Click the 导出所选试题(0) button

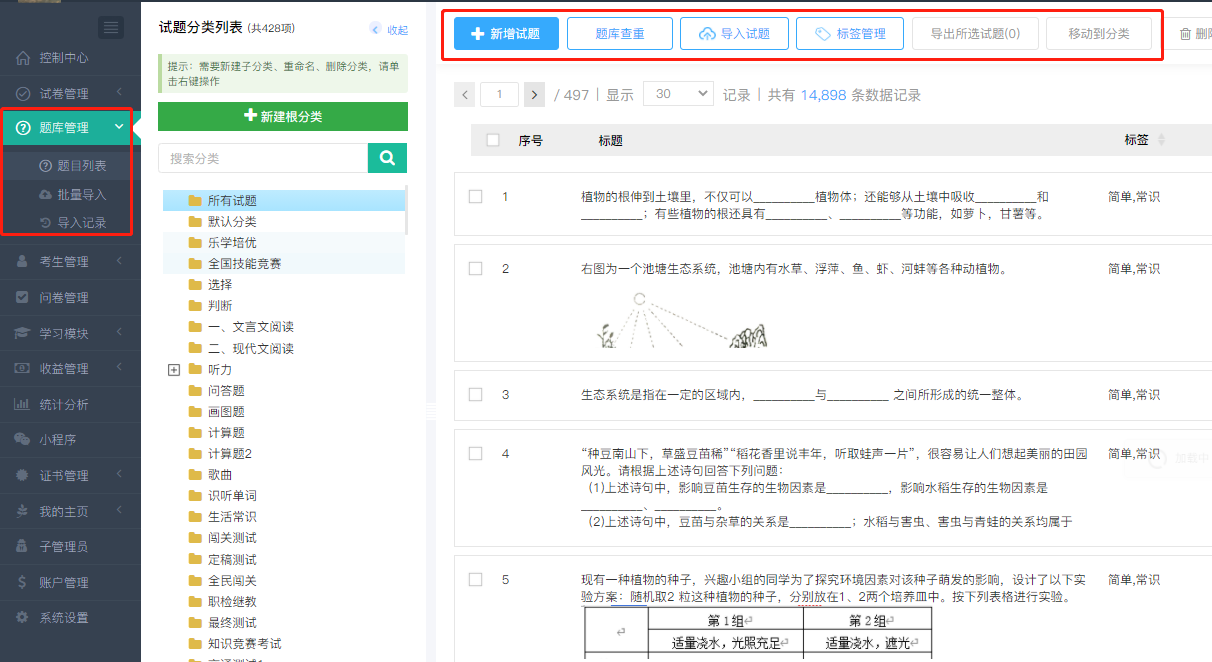975,33
